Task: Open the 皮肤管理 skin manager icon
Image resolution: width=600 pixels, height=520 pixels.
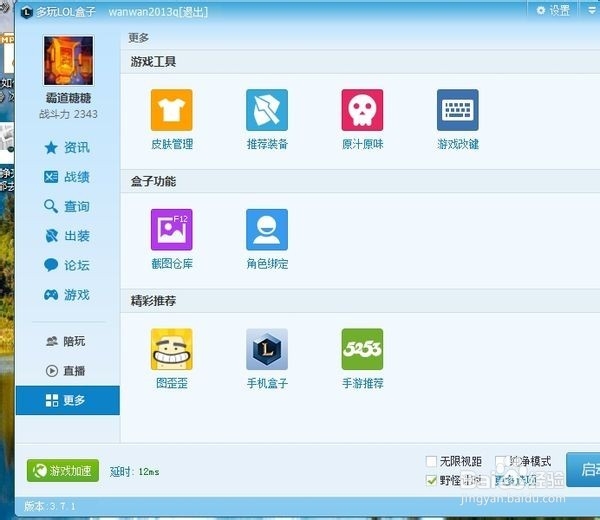Action: (171, 110)
